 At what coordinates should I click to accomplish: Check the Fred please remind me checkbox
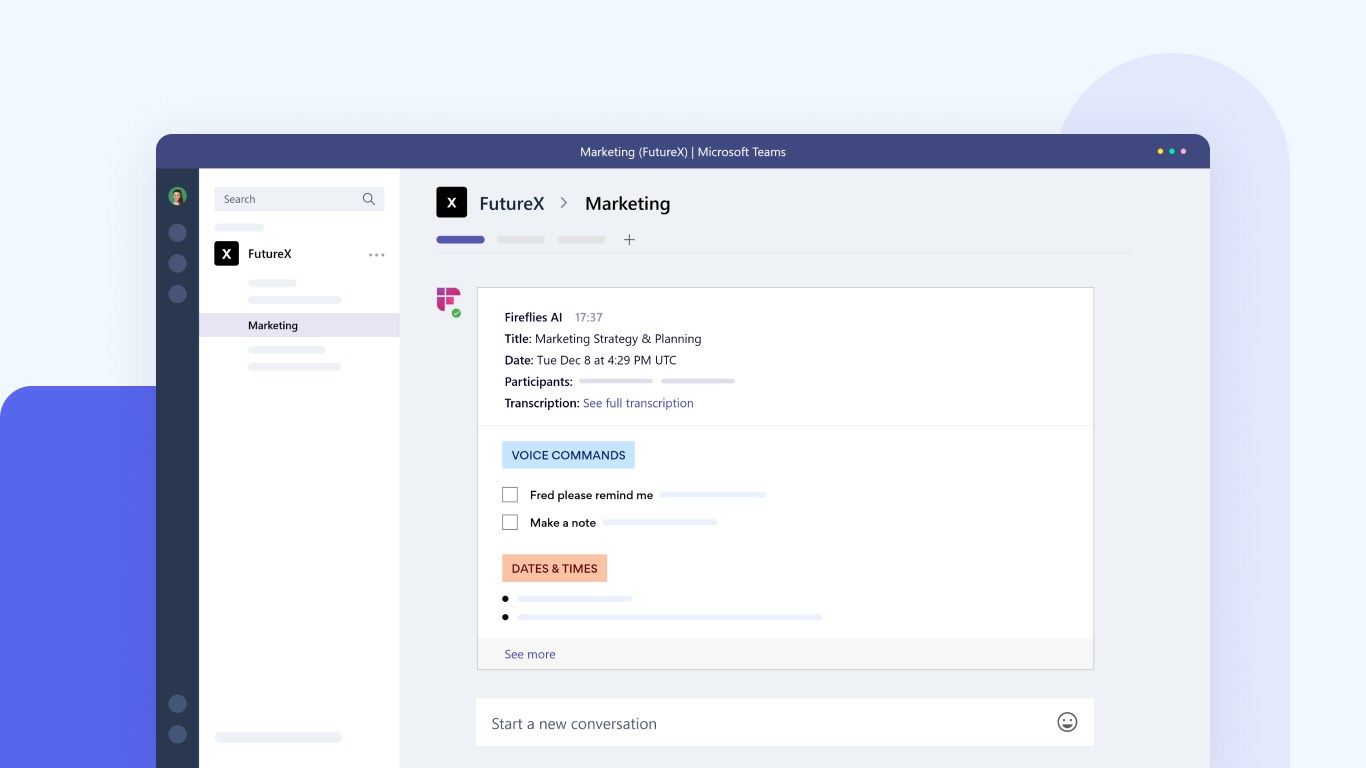(510, 494)
